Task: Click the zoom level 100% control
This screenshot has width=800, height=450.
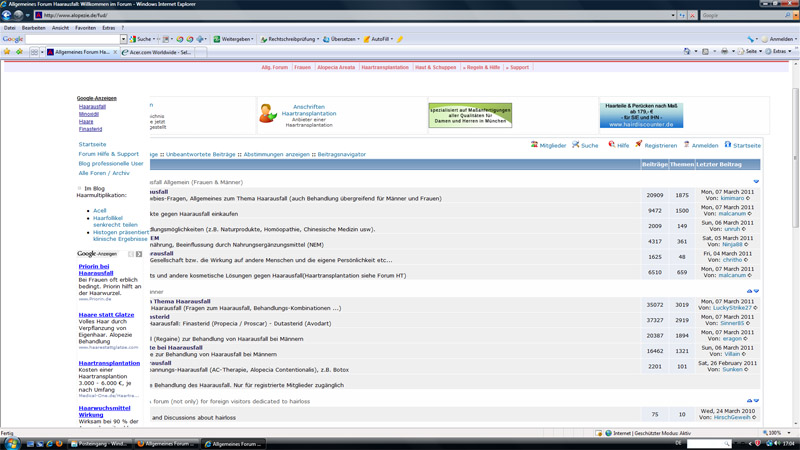Action: pos(776,433)
